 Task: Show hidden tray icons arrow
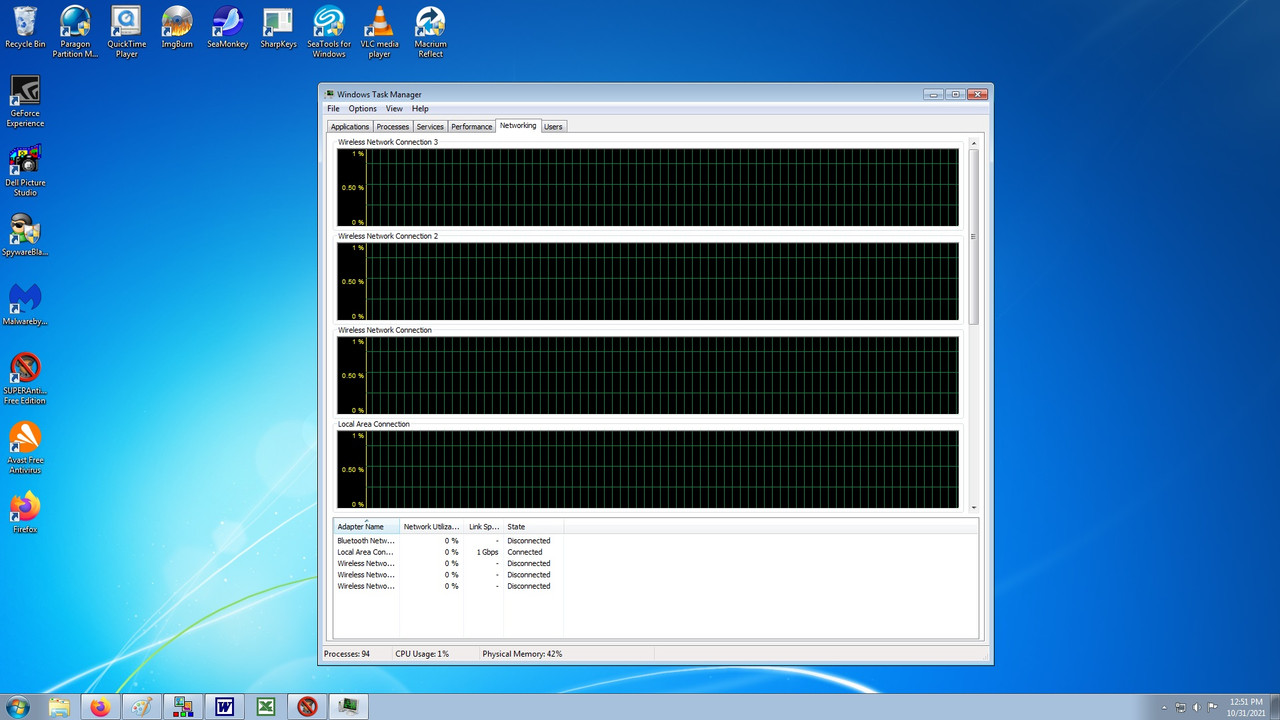coord(1164,707)
